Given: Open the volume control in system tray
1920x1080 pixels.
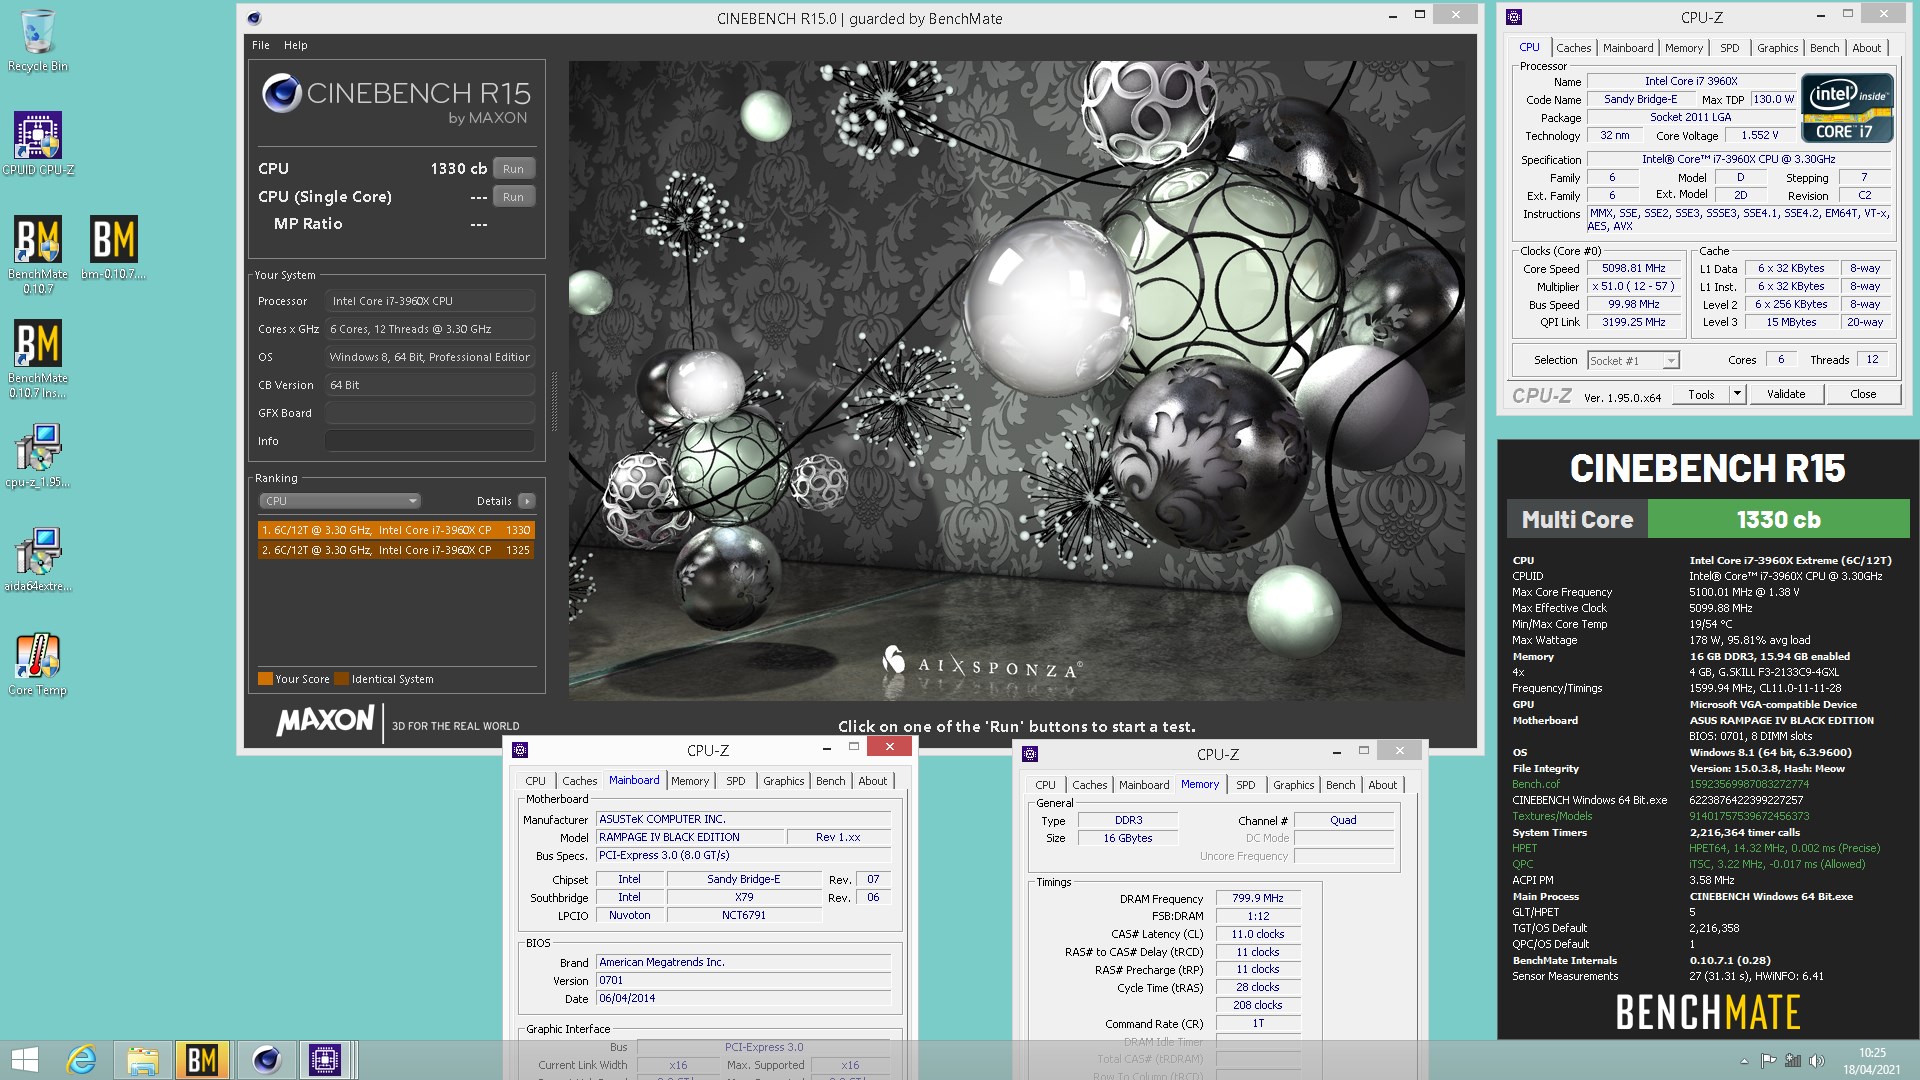Looking at the screenshot, I should coord(1817,1061).
